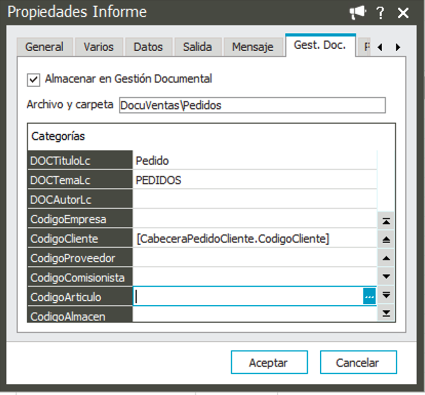Click the [CabeceraPedidoCliente.CodigoCliente] value
This screenshot has width=425, height=395.
(233, 239)
